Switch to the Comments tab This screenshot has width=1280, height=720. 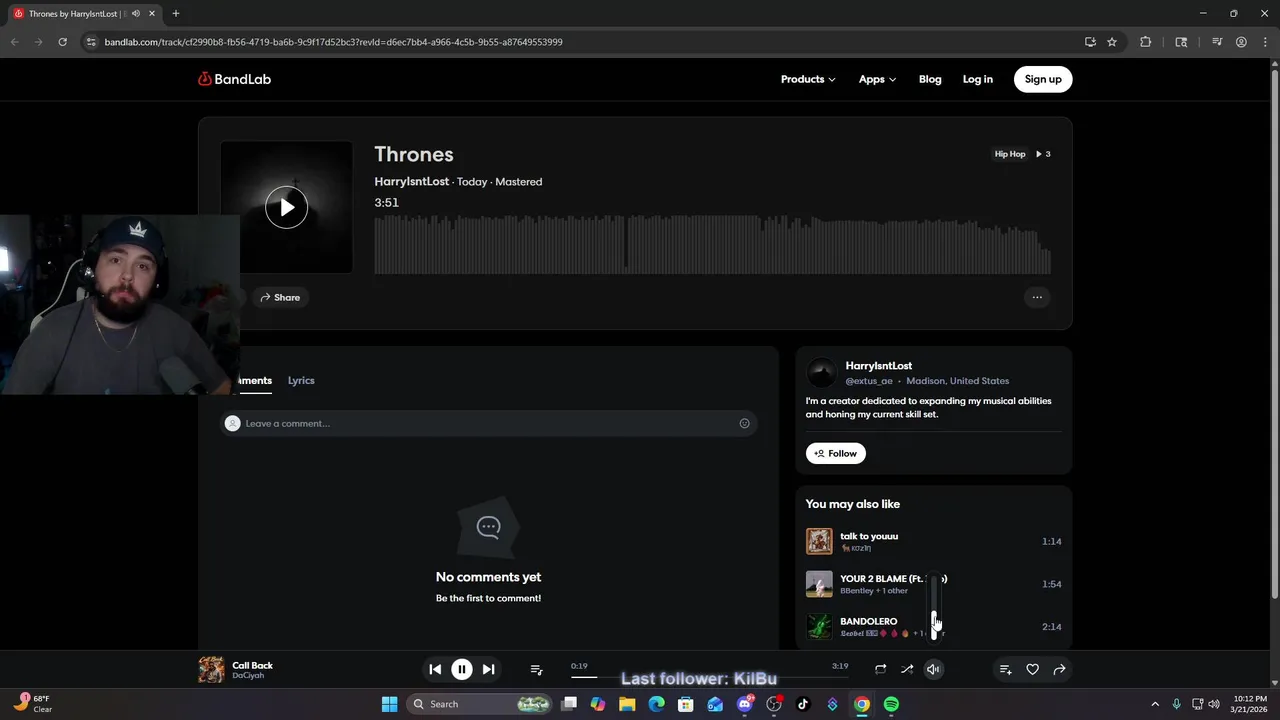click(x=254, y=380)
